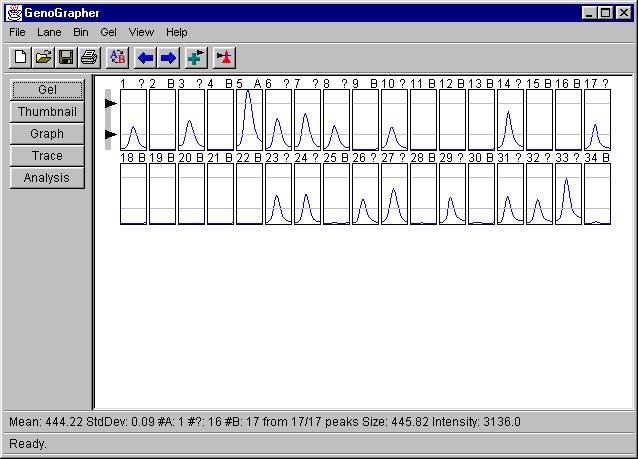Select lane 5 peak thumbnail scored A
The width and height of the screenshot is (638, 459).
(249, 119)
